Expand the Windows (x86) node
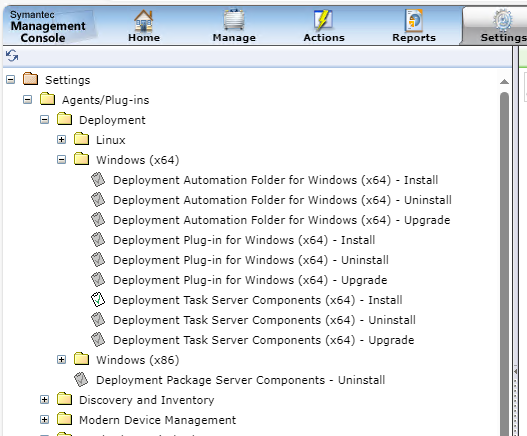Image resolution: width=527 pixels, height=436 pixels. pos(62,360)
